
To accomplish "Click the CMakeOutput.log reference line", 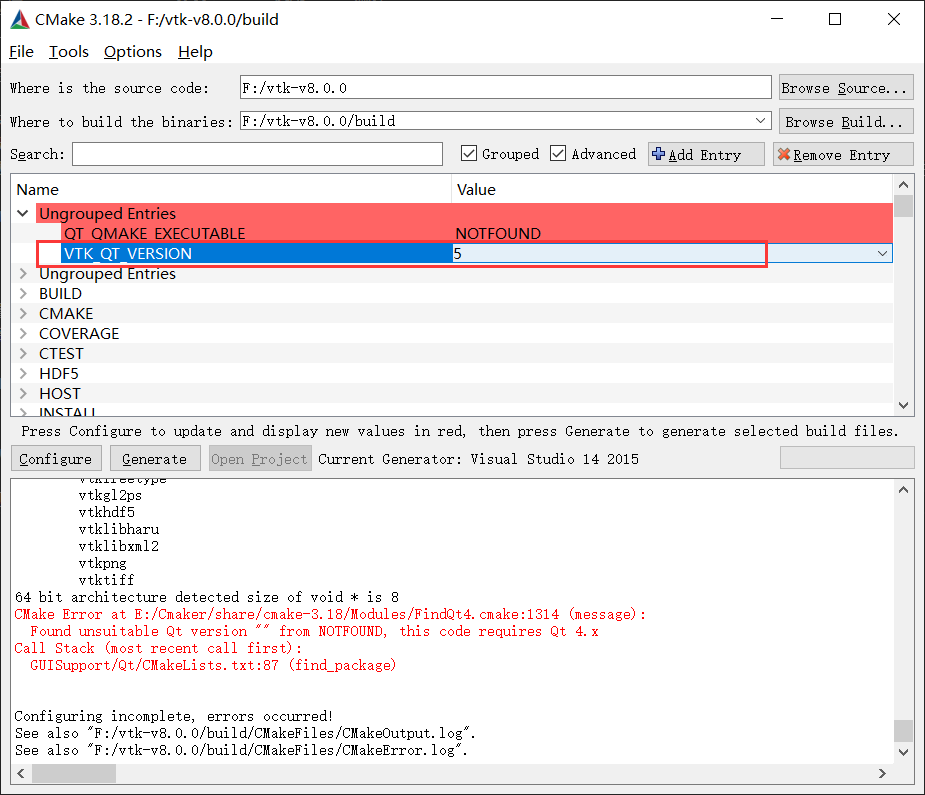I will (245, 733).
